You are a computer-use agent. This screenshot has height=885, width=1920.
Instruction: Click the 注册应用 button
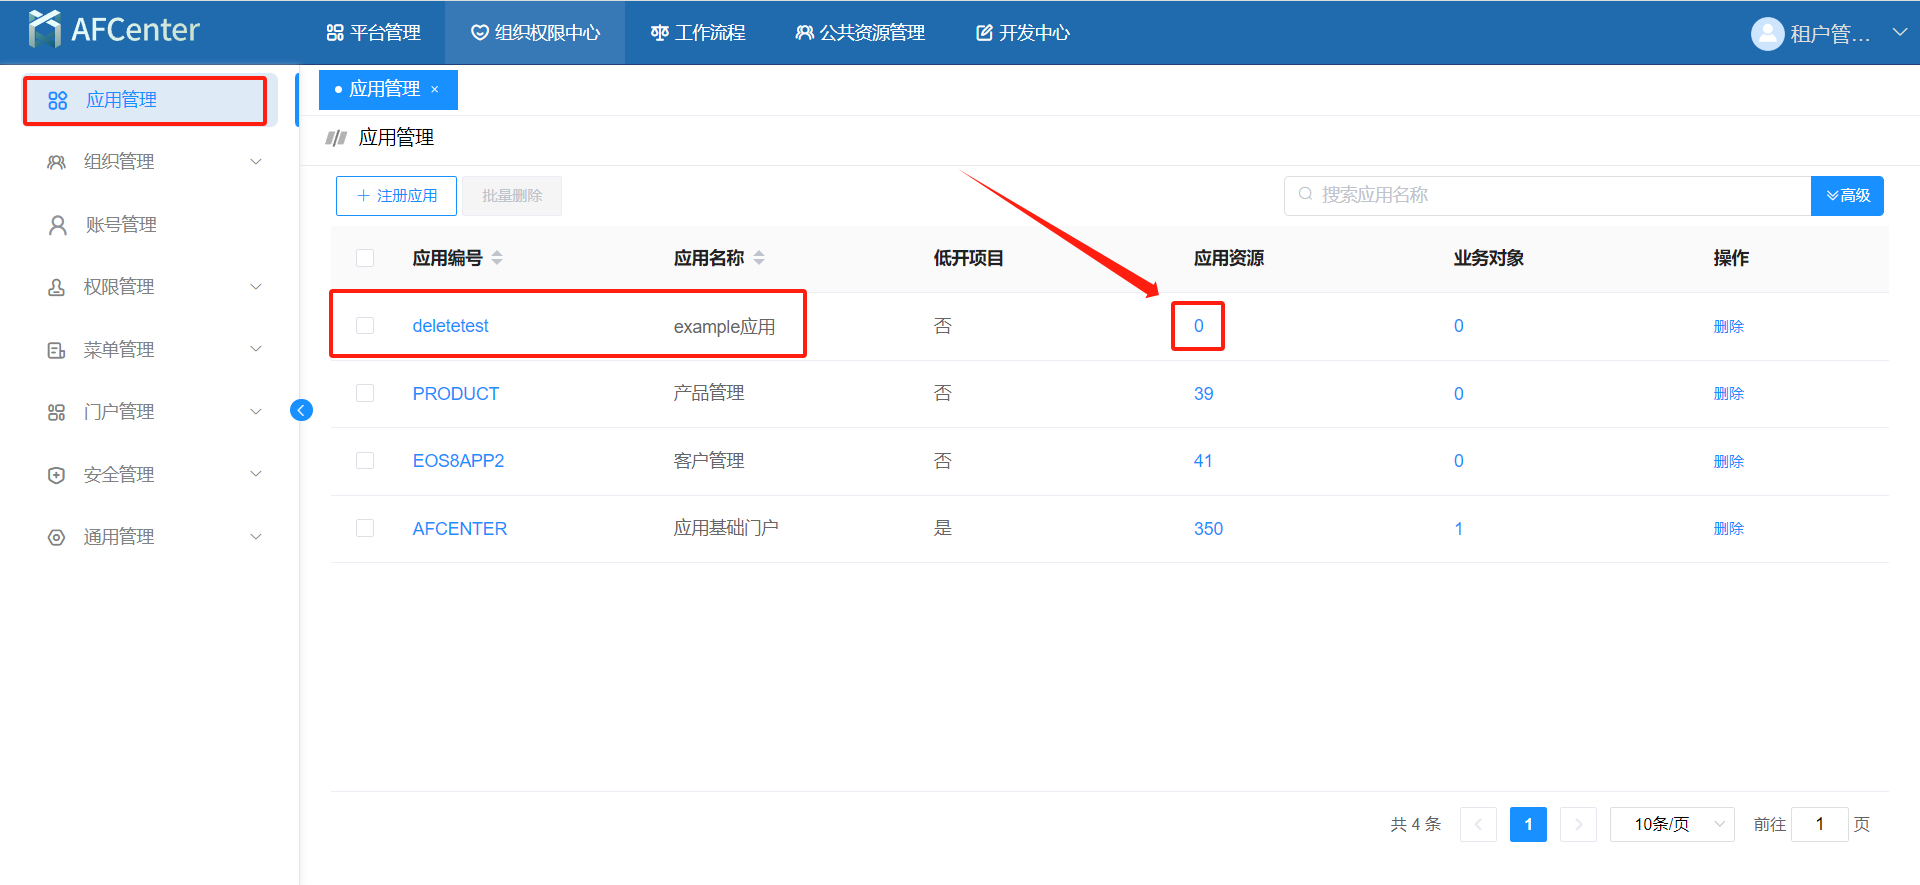(396, 196)
